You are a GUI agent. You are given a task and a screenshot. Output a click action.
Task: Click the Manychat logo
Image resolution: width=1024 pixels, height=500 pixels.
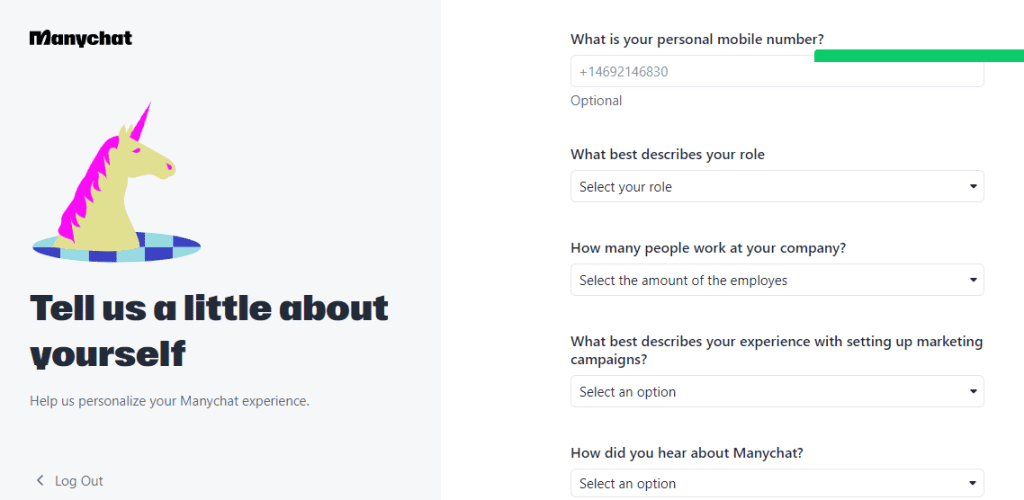point(81,38)
